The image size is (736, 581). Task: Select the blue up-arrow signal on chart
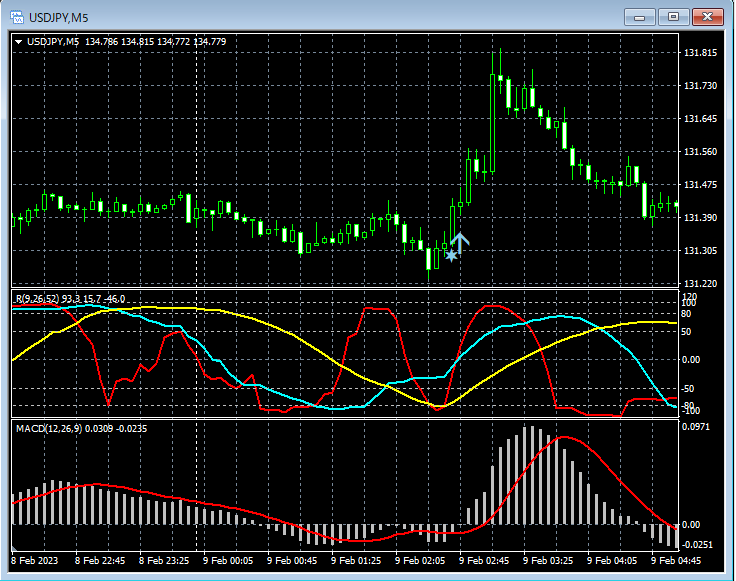tap(460, 243)
